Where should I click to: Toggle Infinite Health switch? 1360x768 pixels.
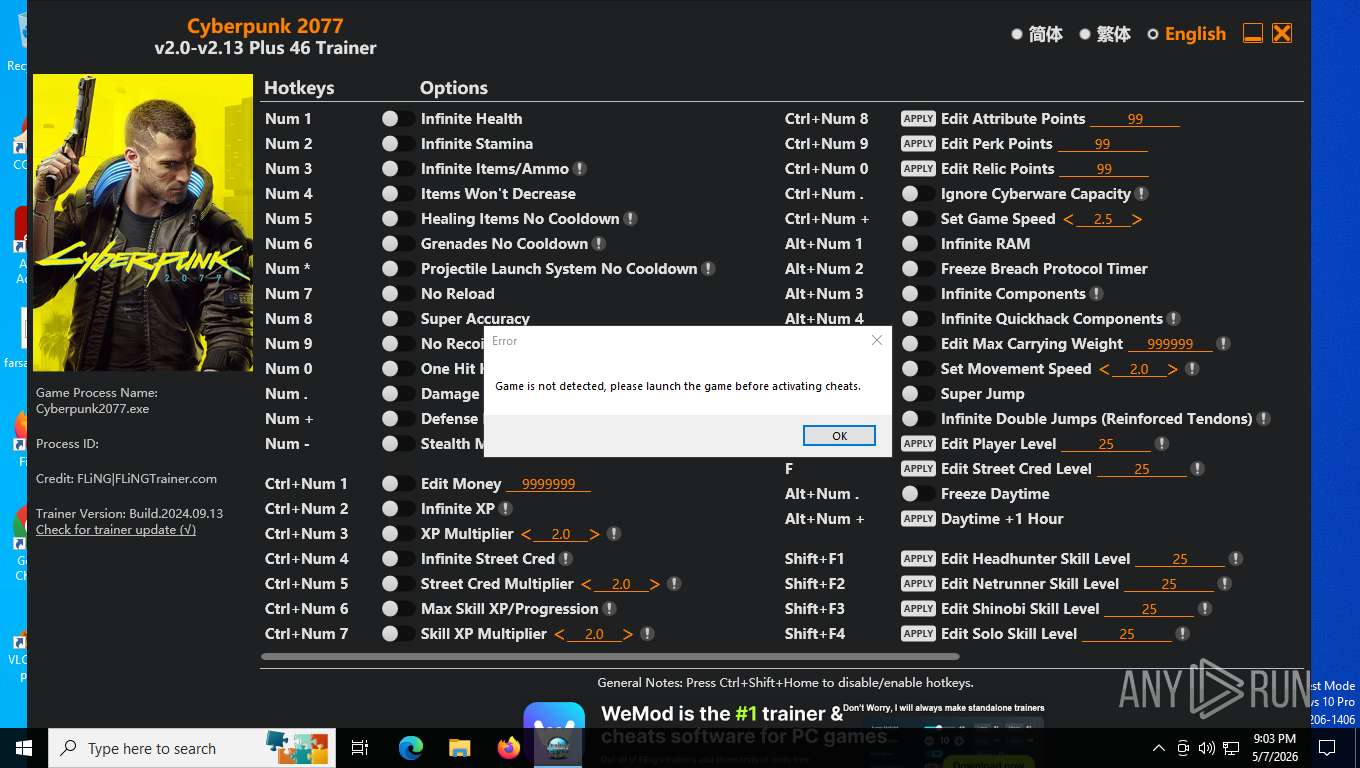[x=398, y=118]
